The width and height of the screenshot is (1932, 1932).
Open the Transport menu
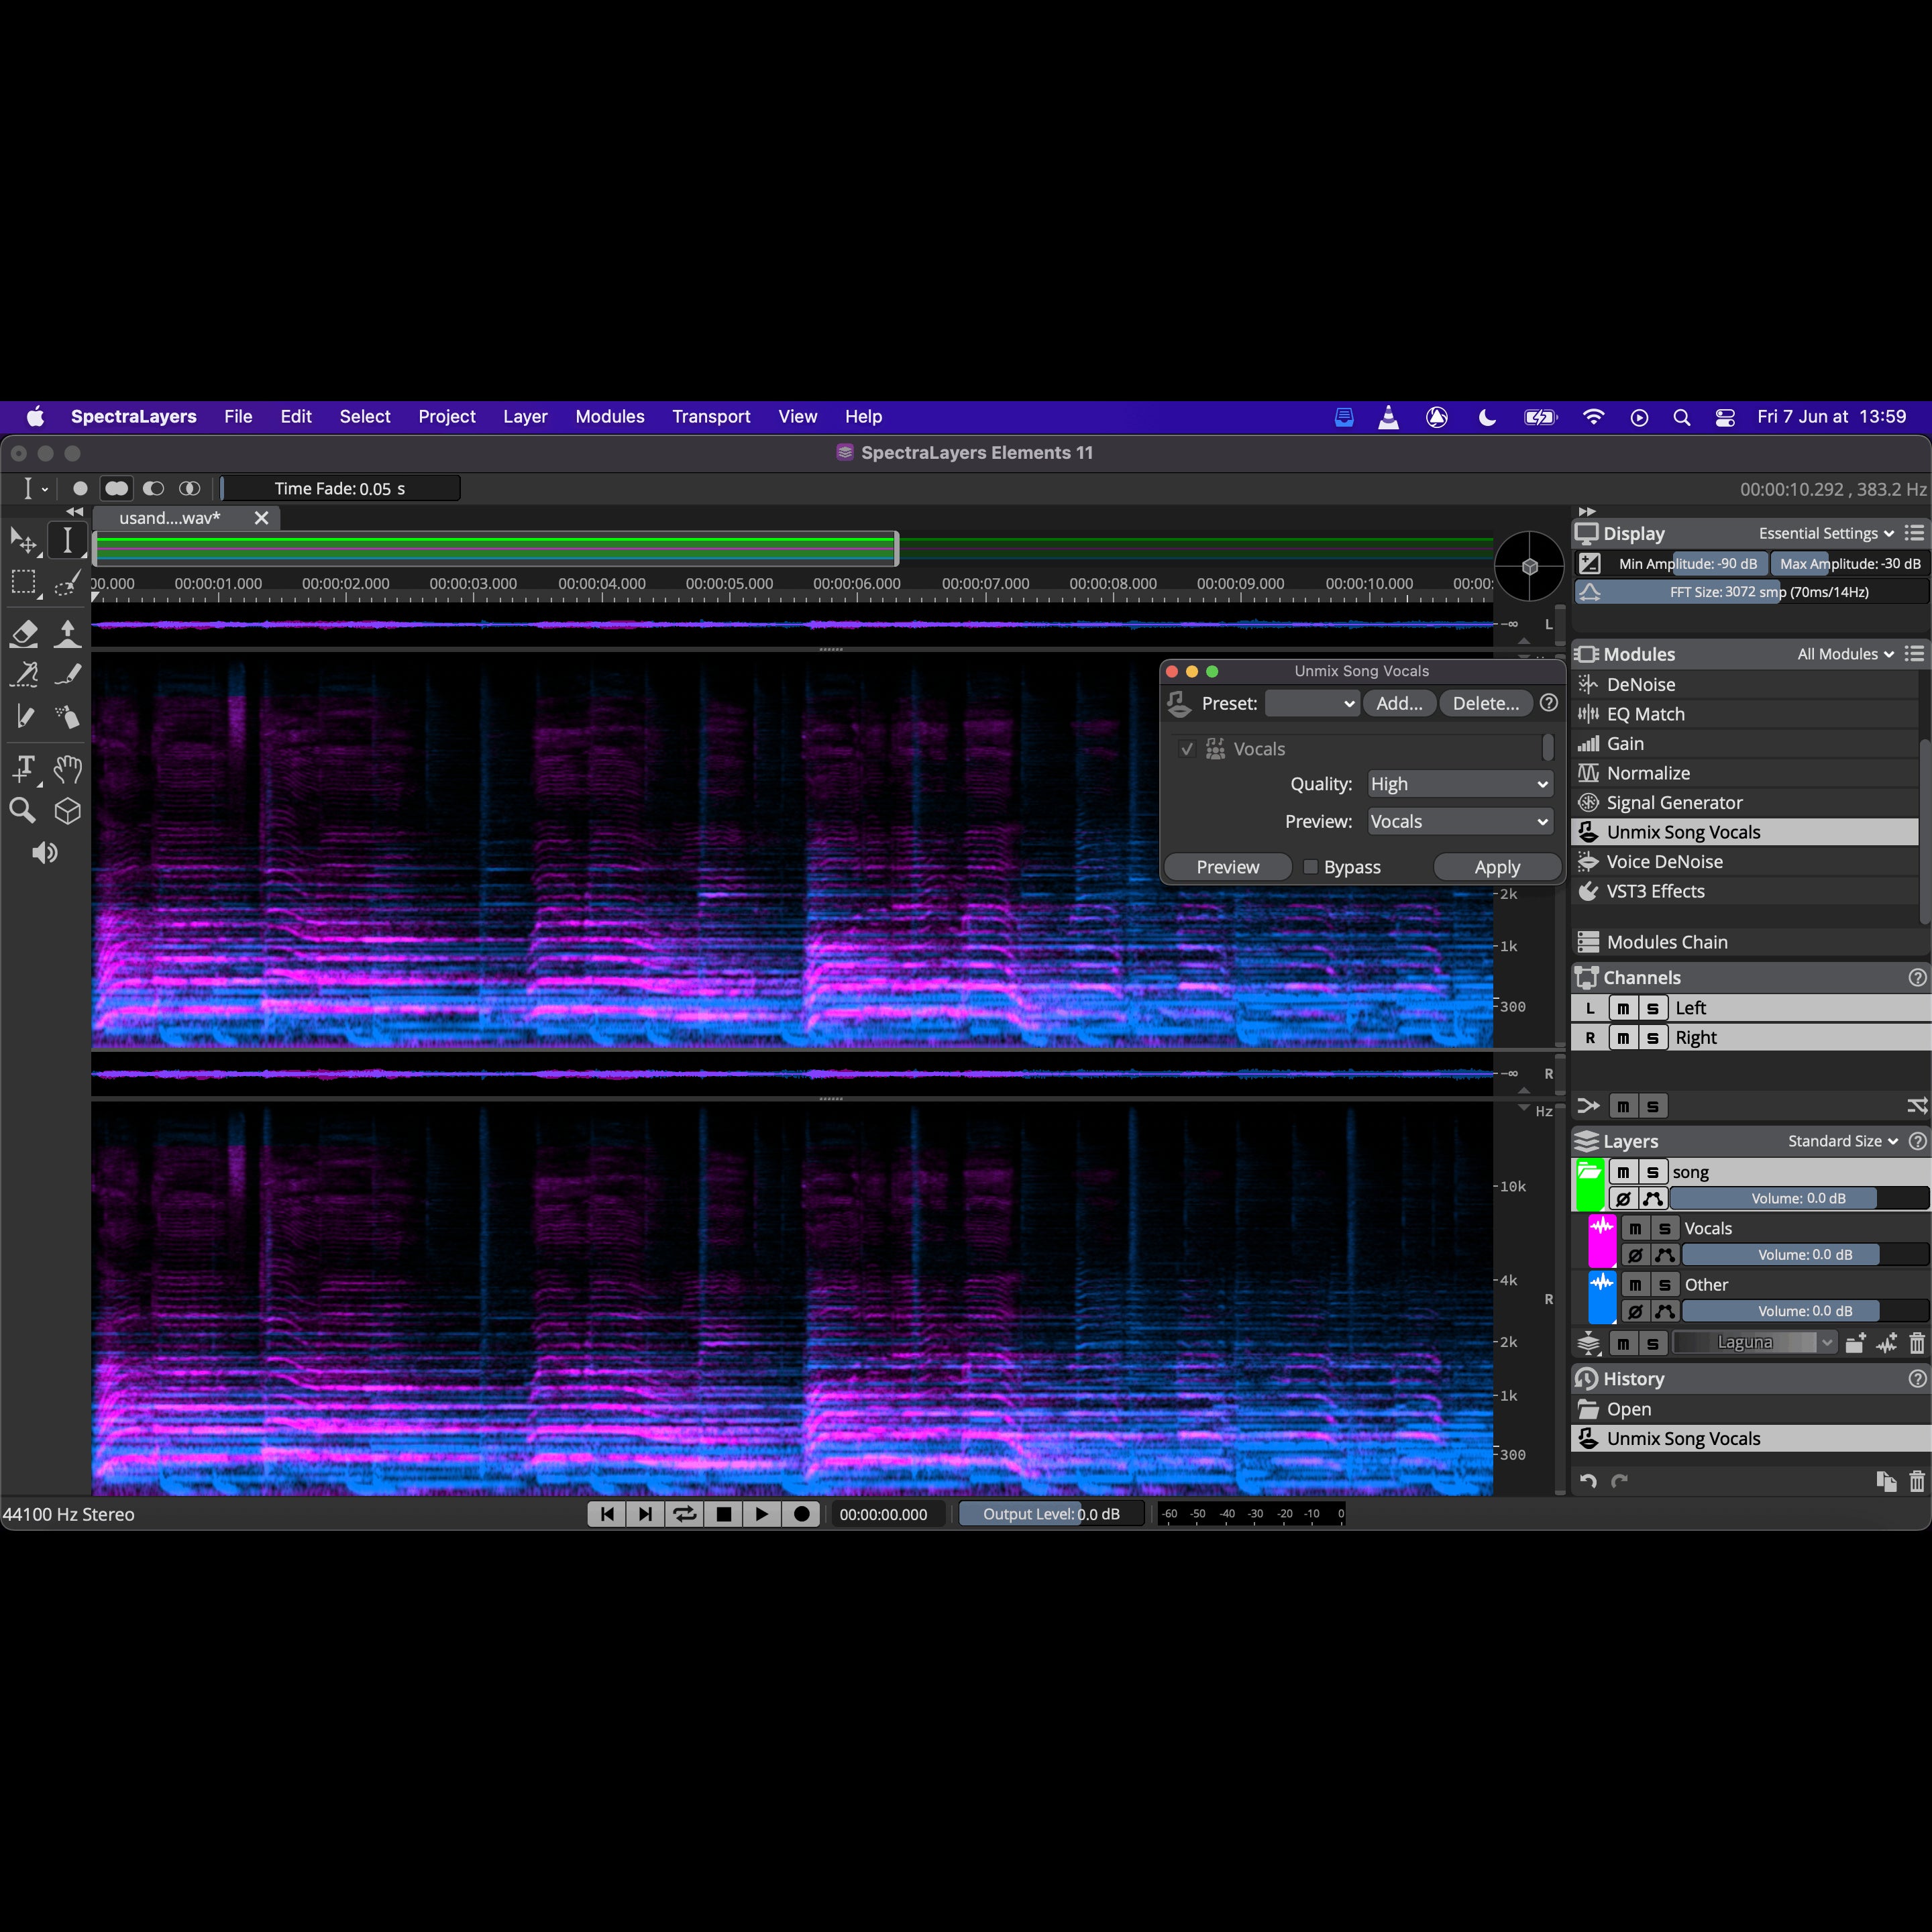click(711, 417)
